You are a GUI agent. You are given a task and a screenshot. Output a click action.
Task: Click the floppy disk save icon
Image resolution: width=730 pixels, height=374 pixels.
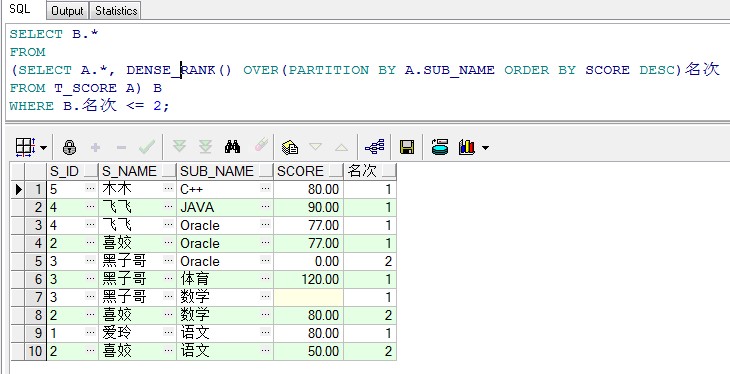(x=407, y=148)
